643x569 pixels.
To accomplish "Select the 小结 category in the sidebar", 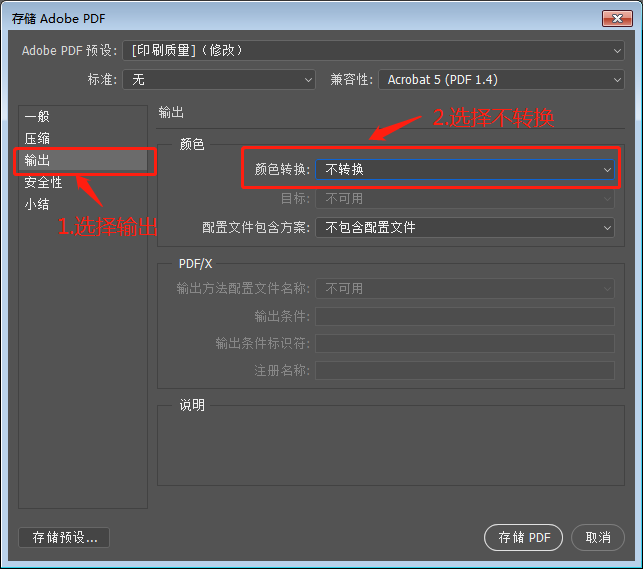I will coord(83,204).
